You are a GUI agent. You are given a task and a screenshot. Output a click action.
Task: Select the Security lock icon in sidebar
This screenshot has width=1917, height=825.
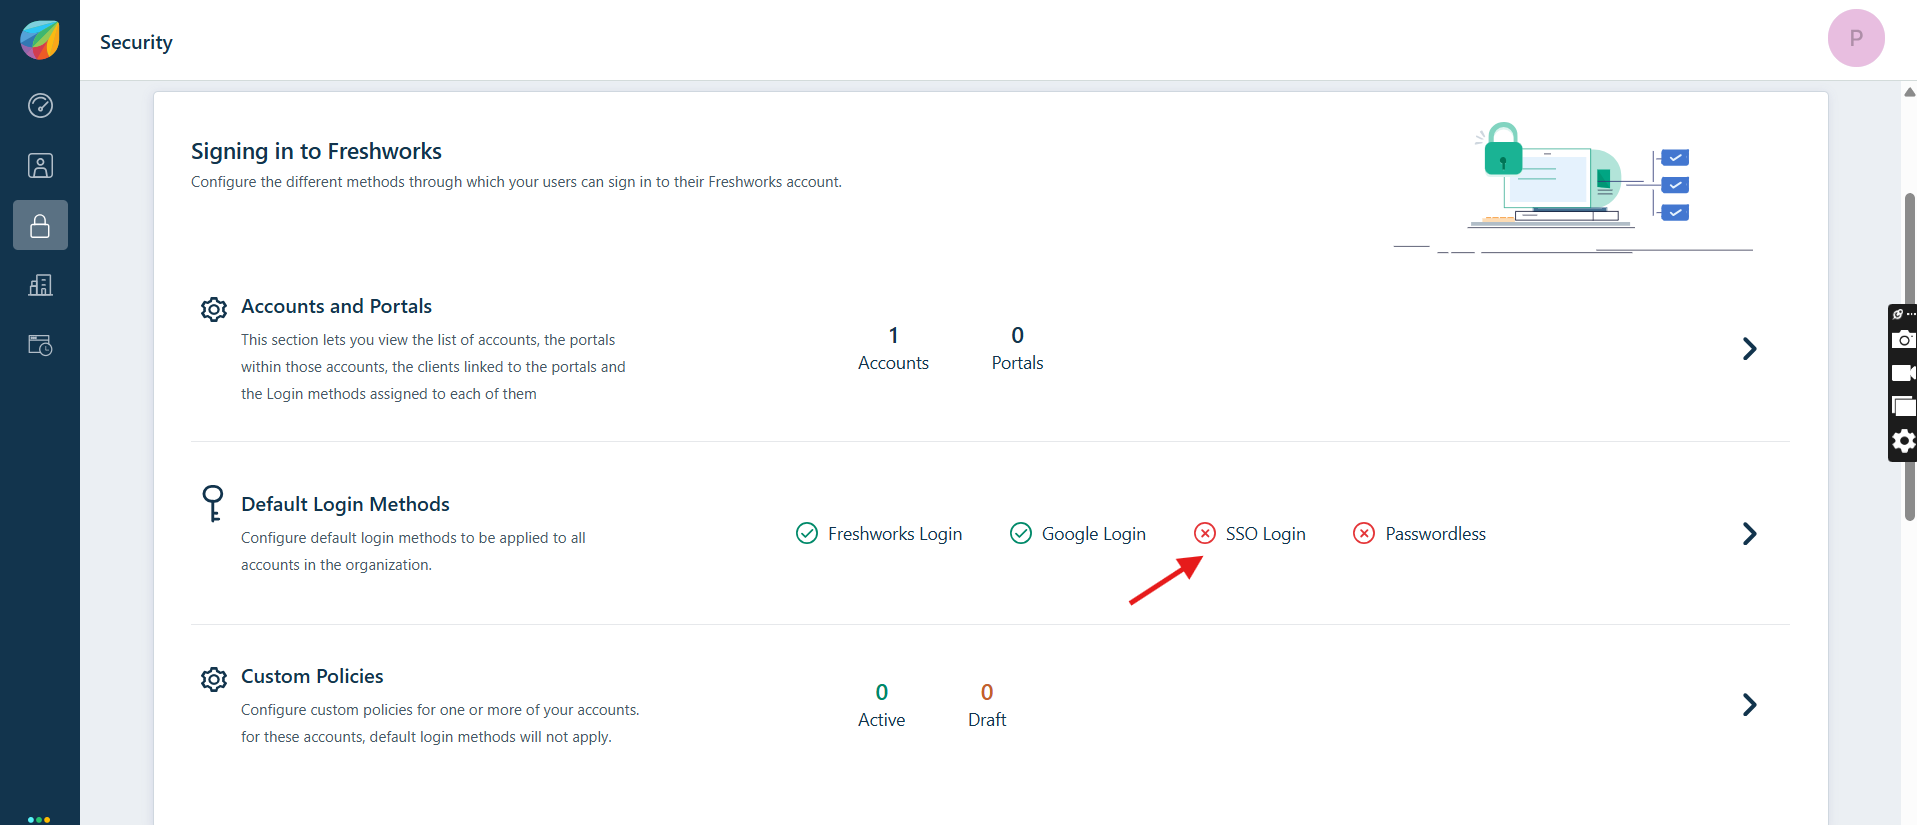40,225
